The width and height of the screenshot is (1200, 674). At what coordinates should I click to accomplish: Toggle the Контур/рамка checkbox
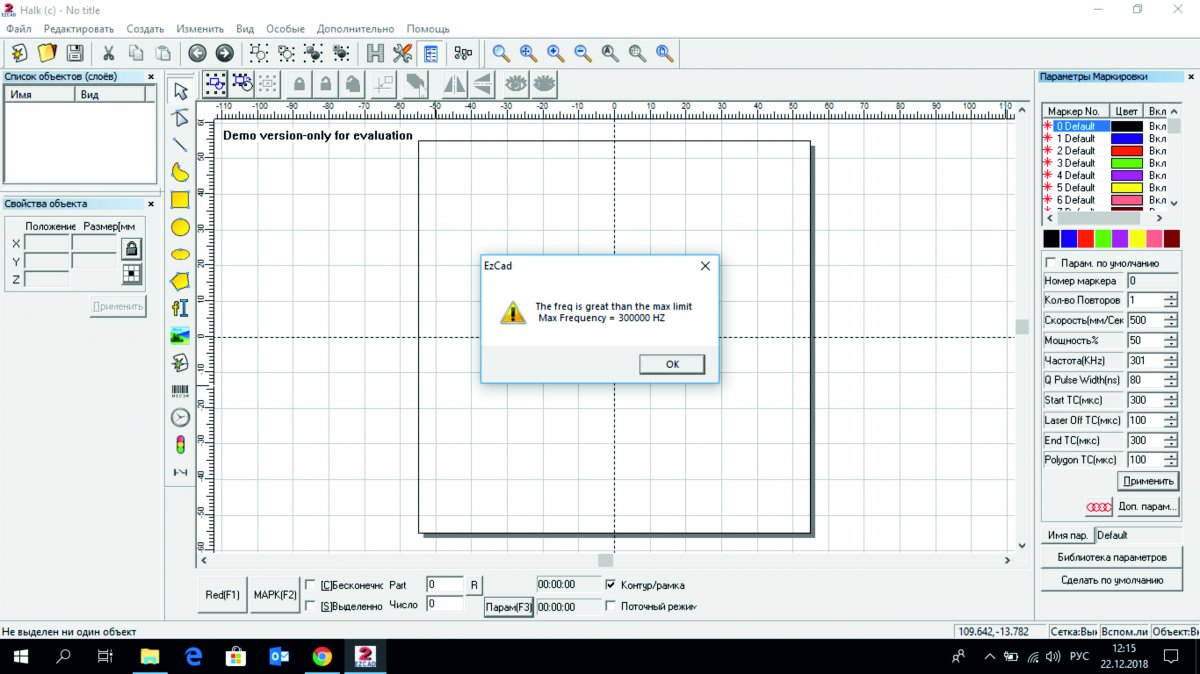click(x=611, y=585)
